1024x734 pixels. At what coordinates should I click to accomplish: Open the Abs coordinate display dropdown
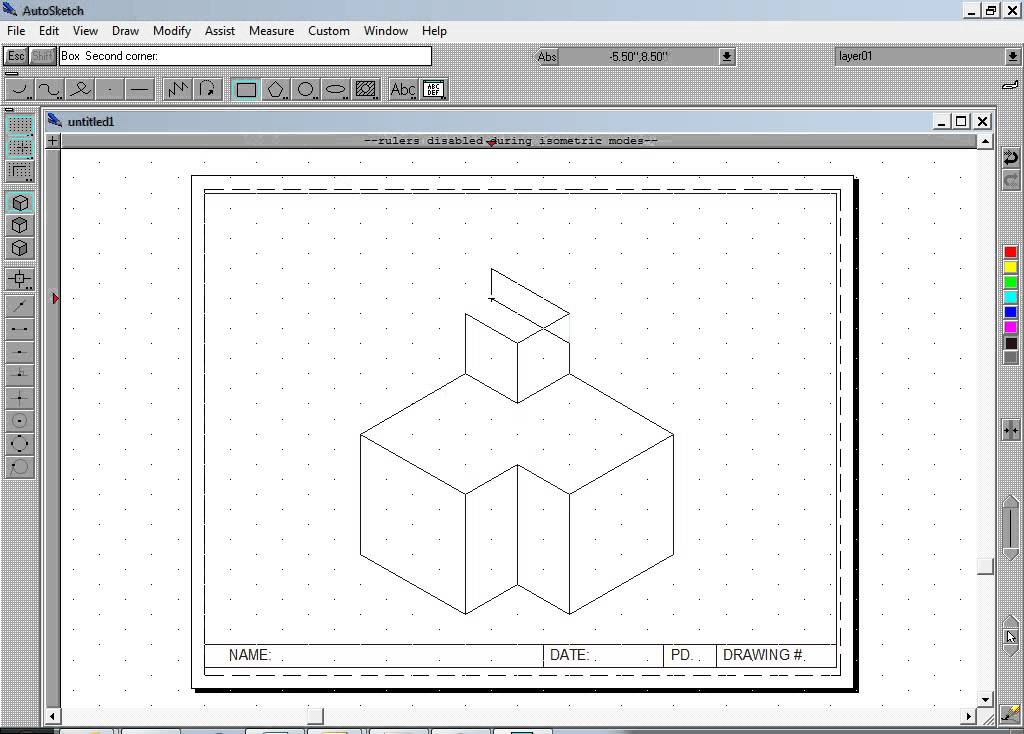coord(726,57)
